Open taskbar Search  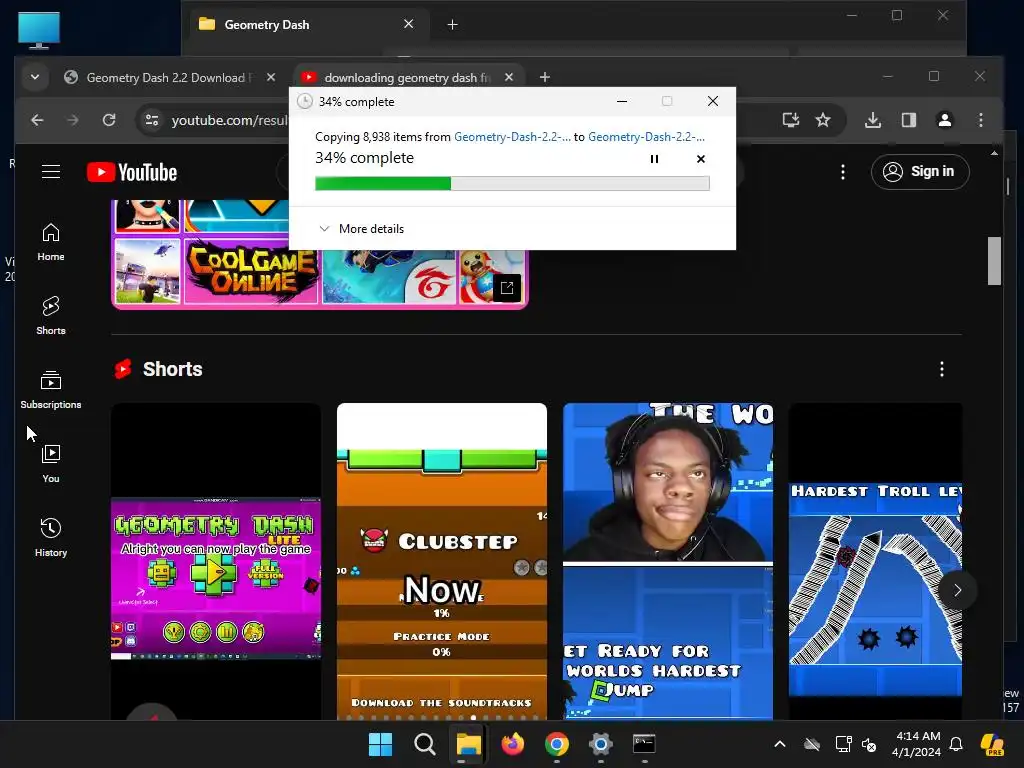[424, 744]
